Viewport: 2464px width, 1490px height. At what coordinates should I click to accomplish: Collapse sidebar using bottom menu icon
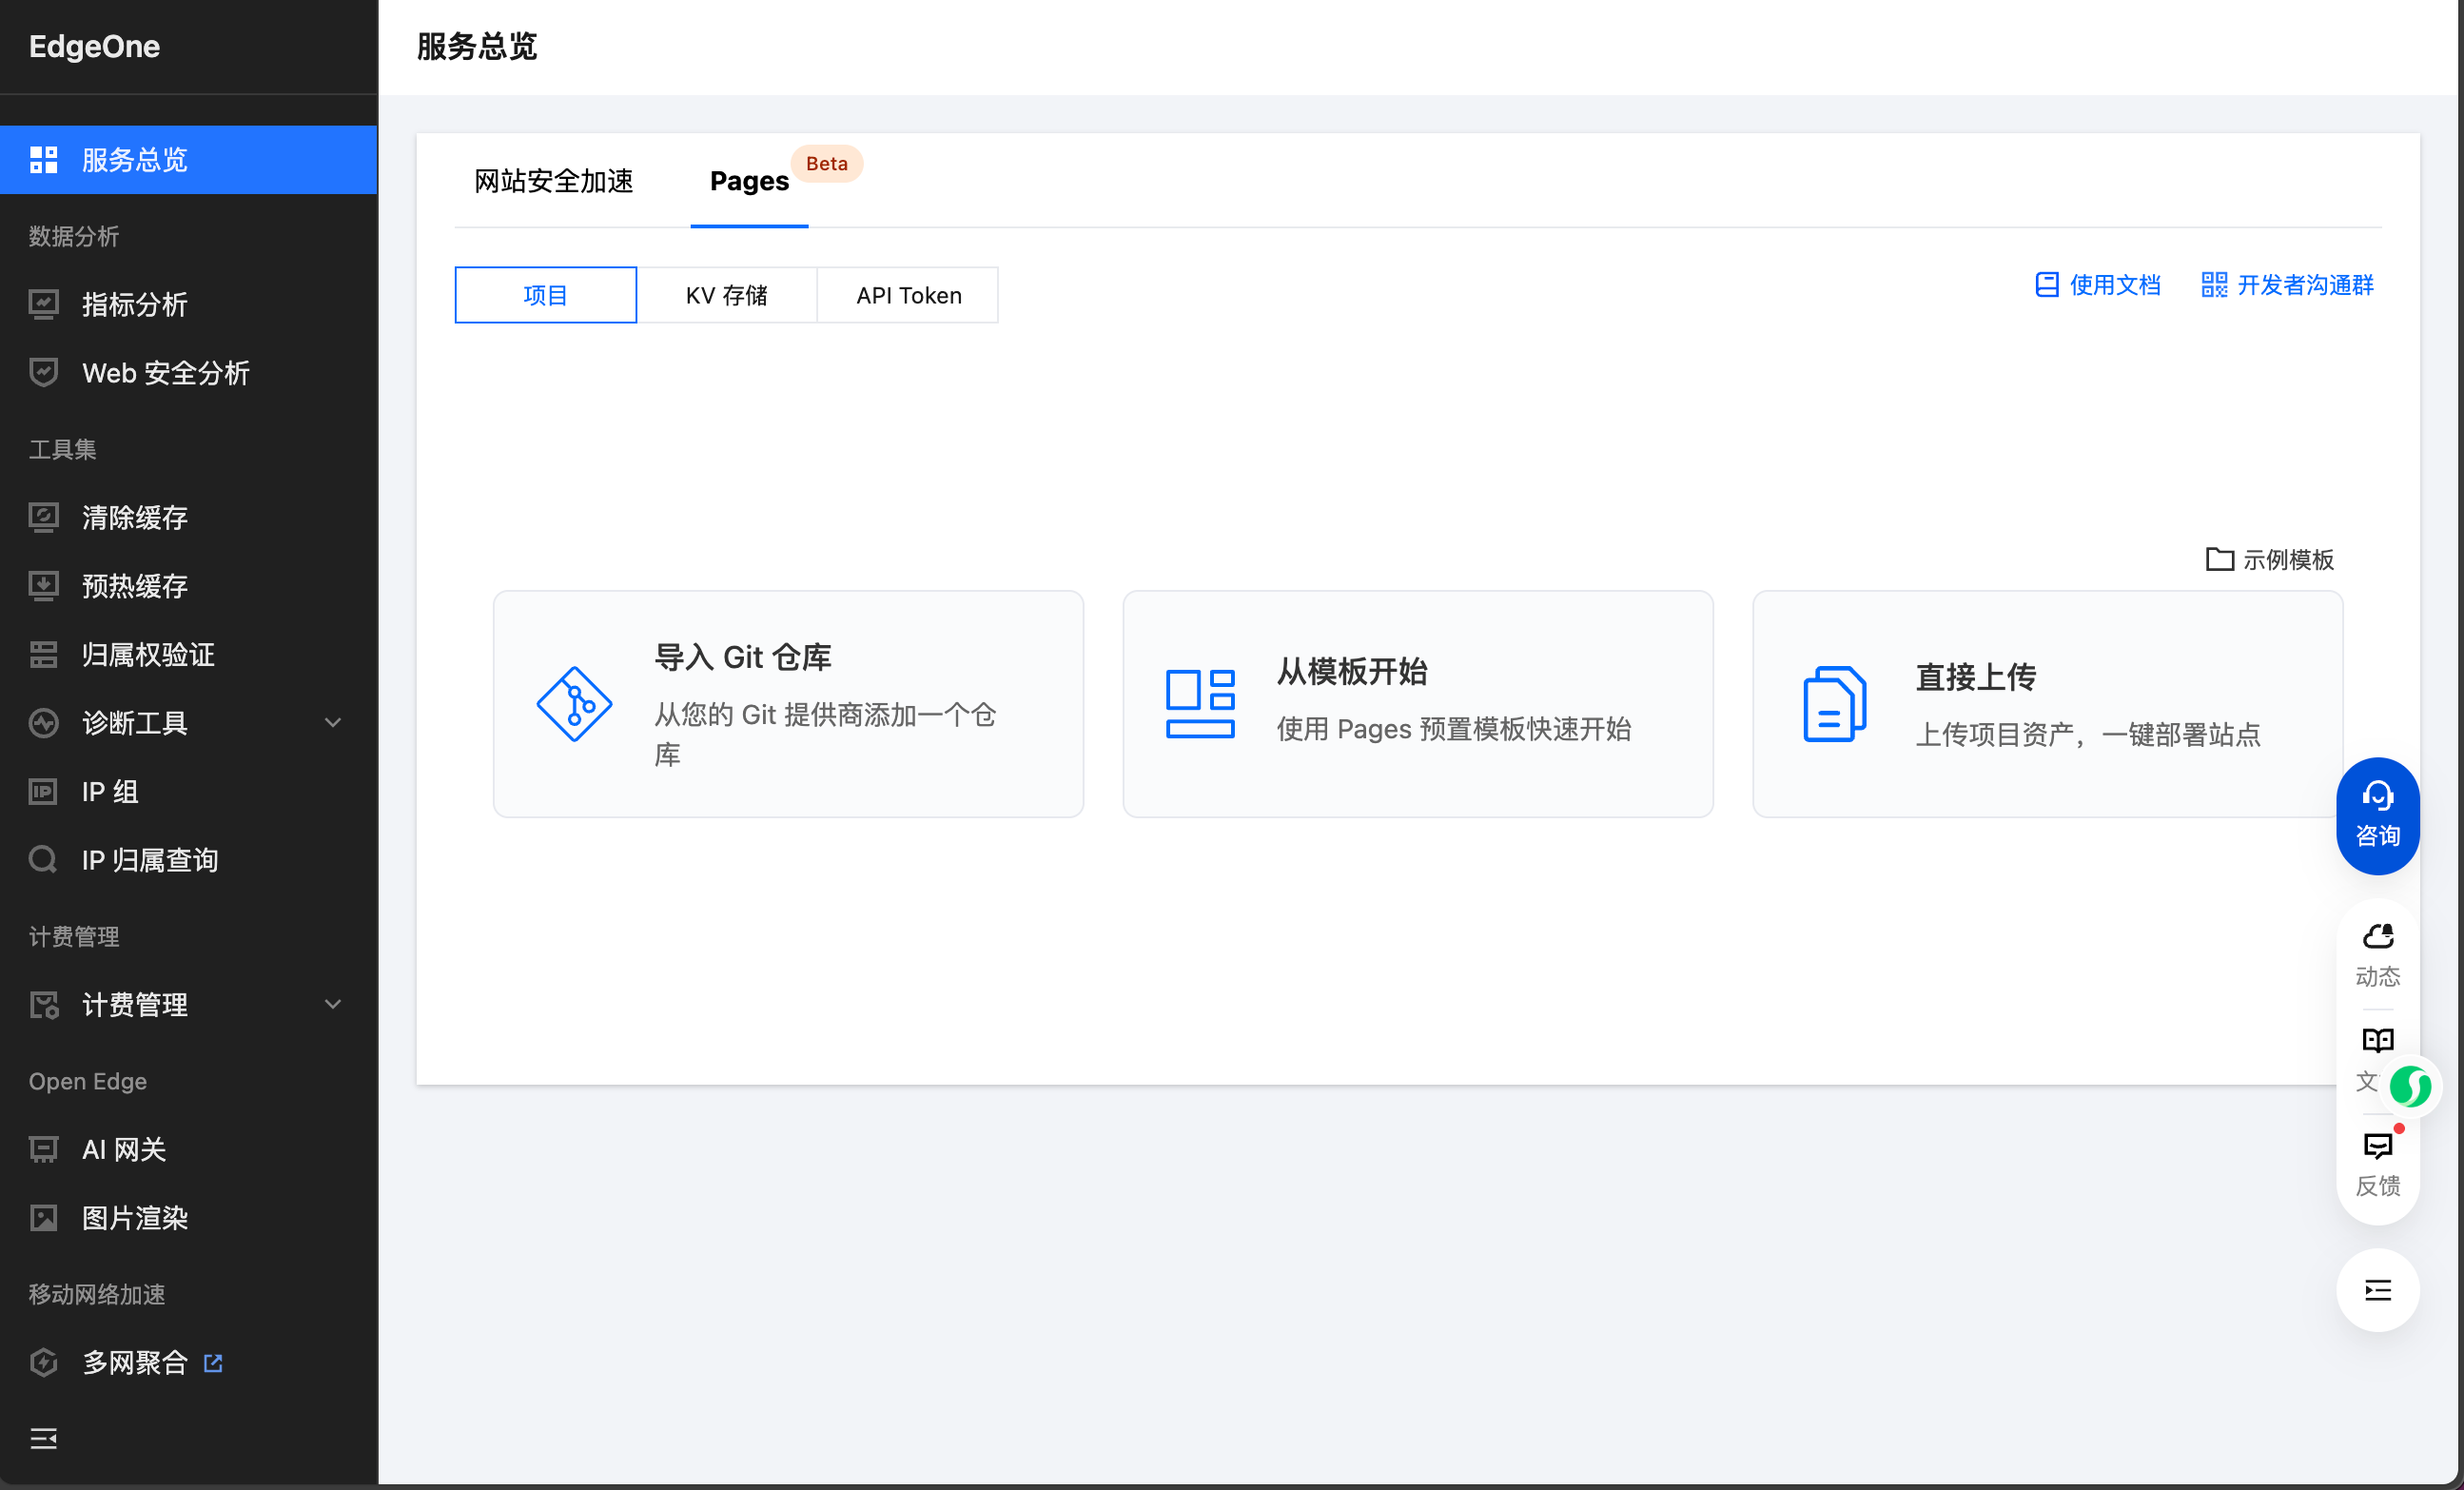pos(43,1438)
